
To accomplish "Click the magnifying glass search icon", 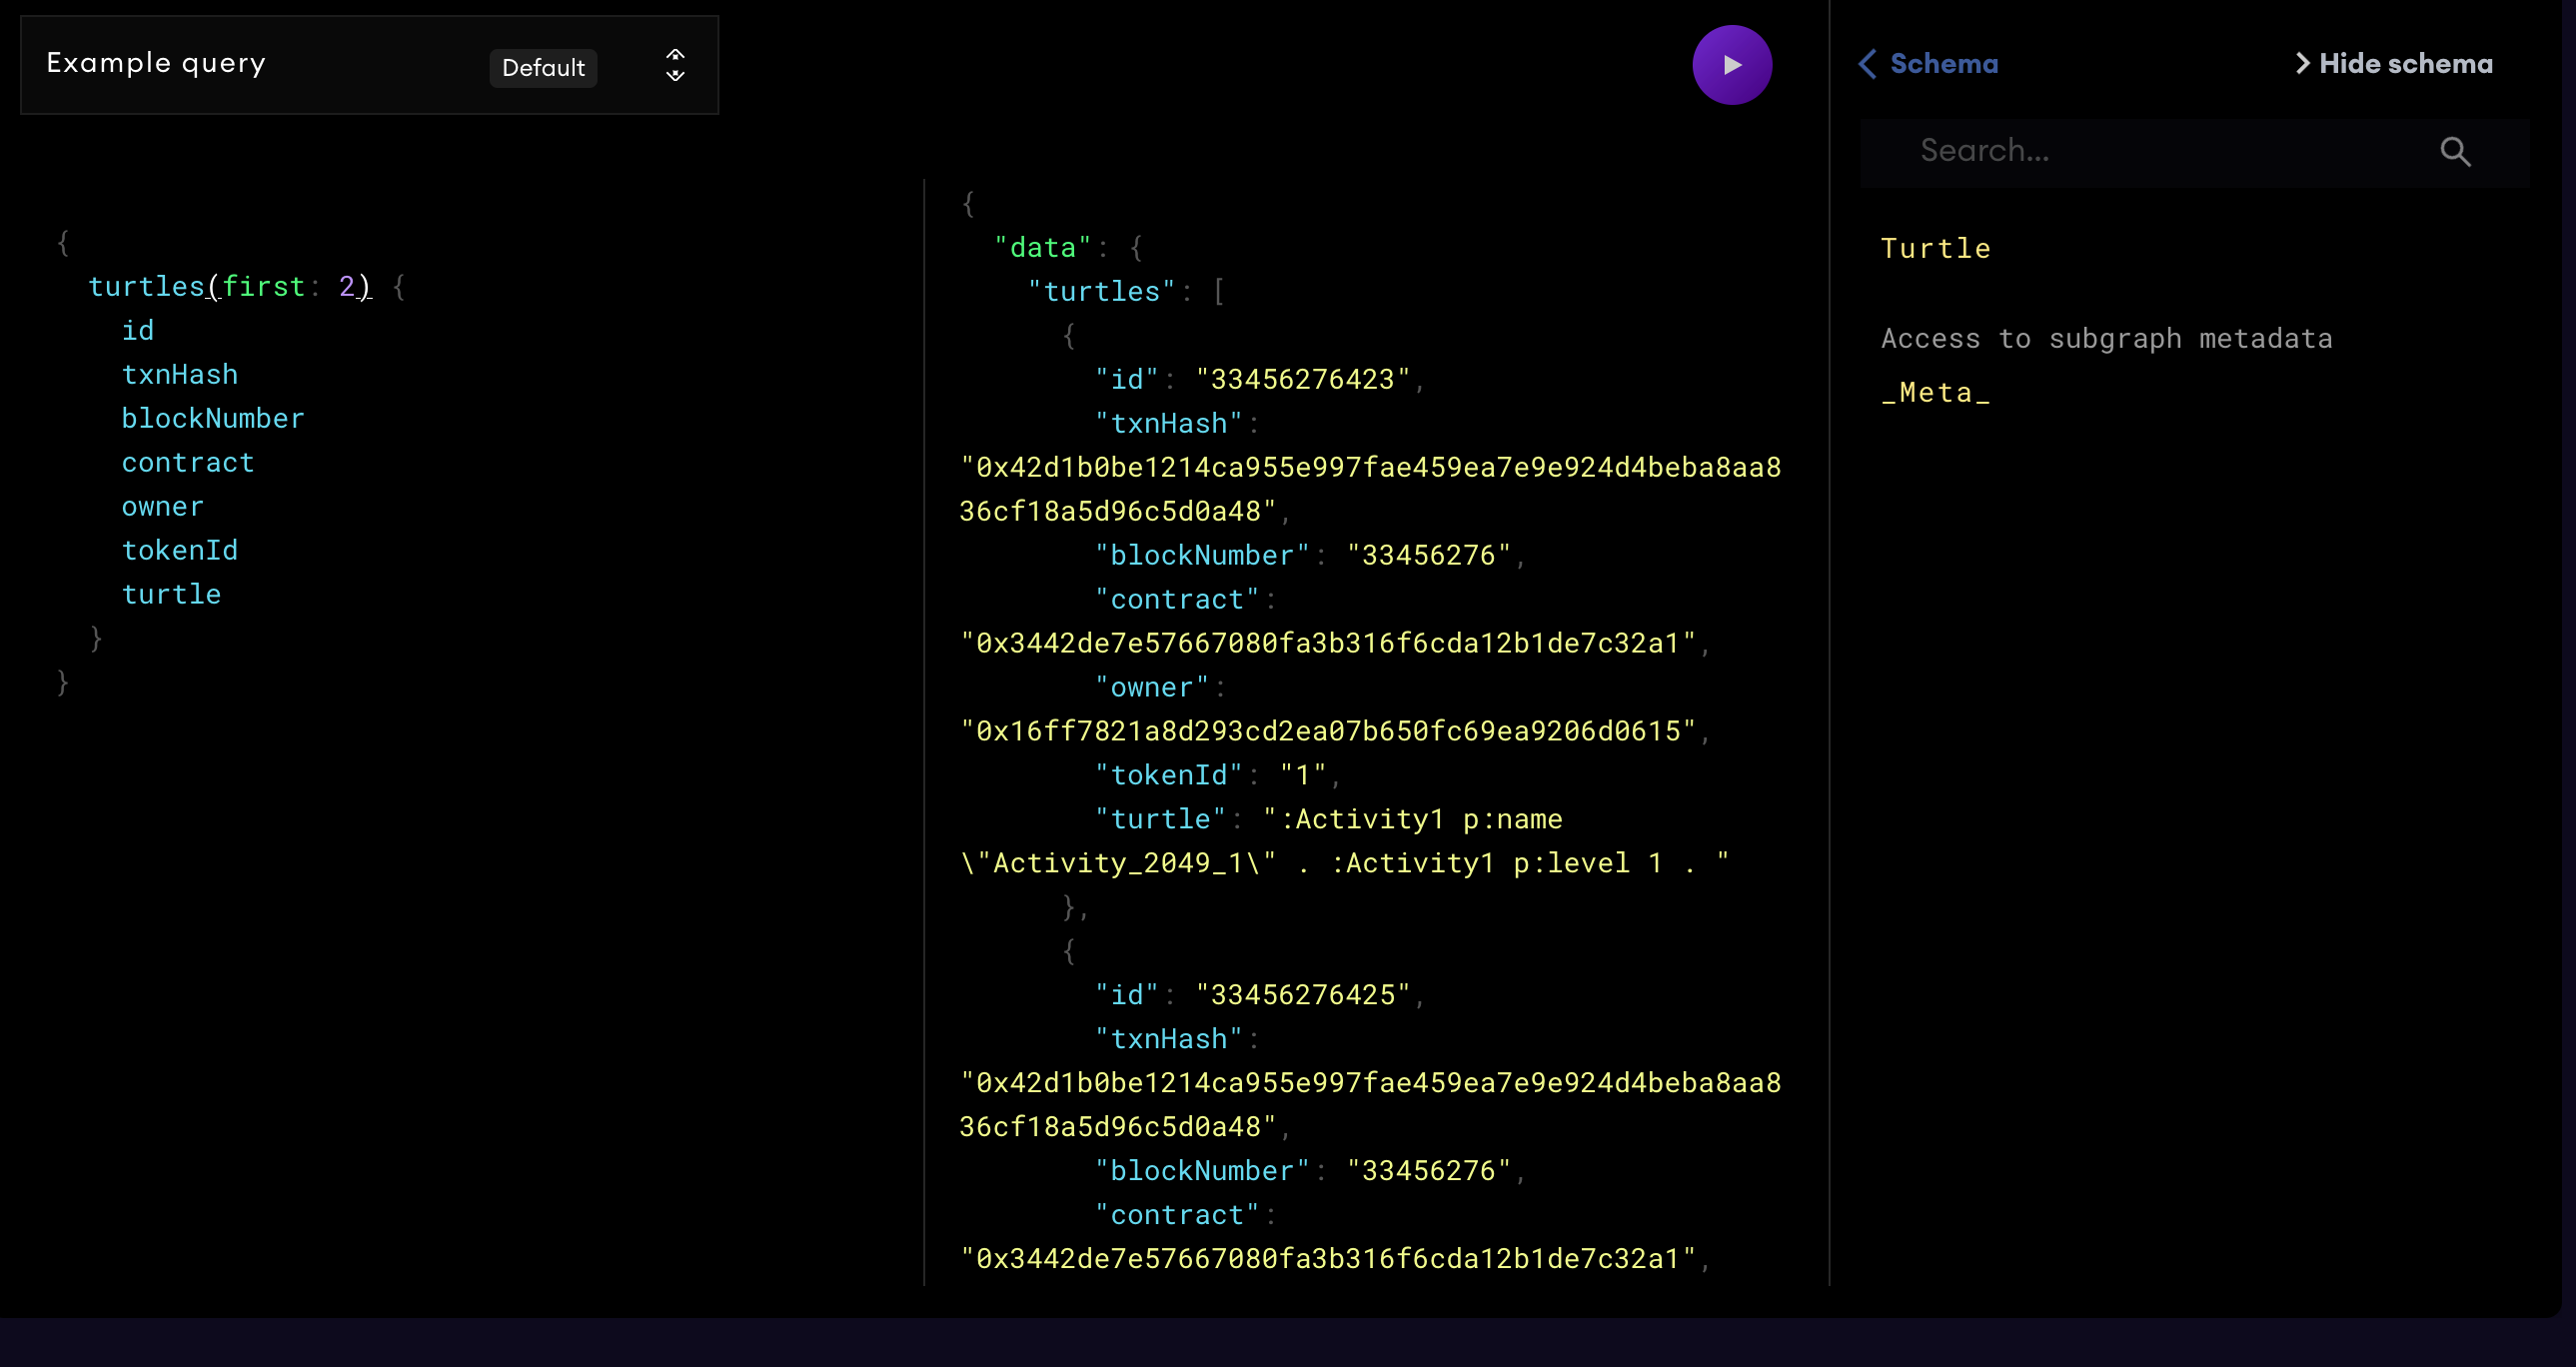I will coord(2455,152).
